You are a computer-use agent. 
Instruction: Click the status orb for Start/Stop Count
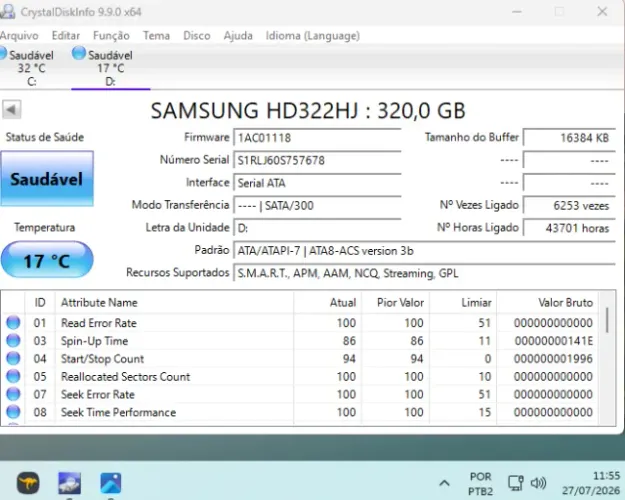coord(13,358)
